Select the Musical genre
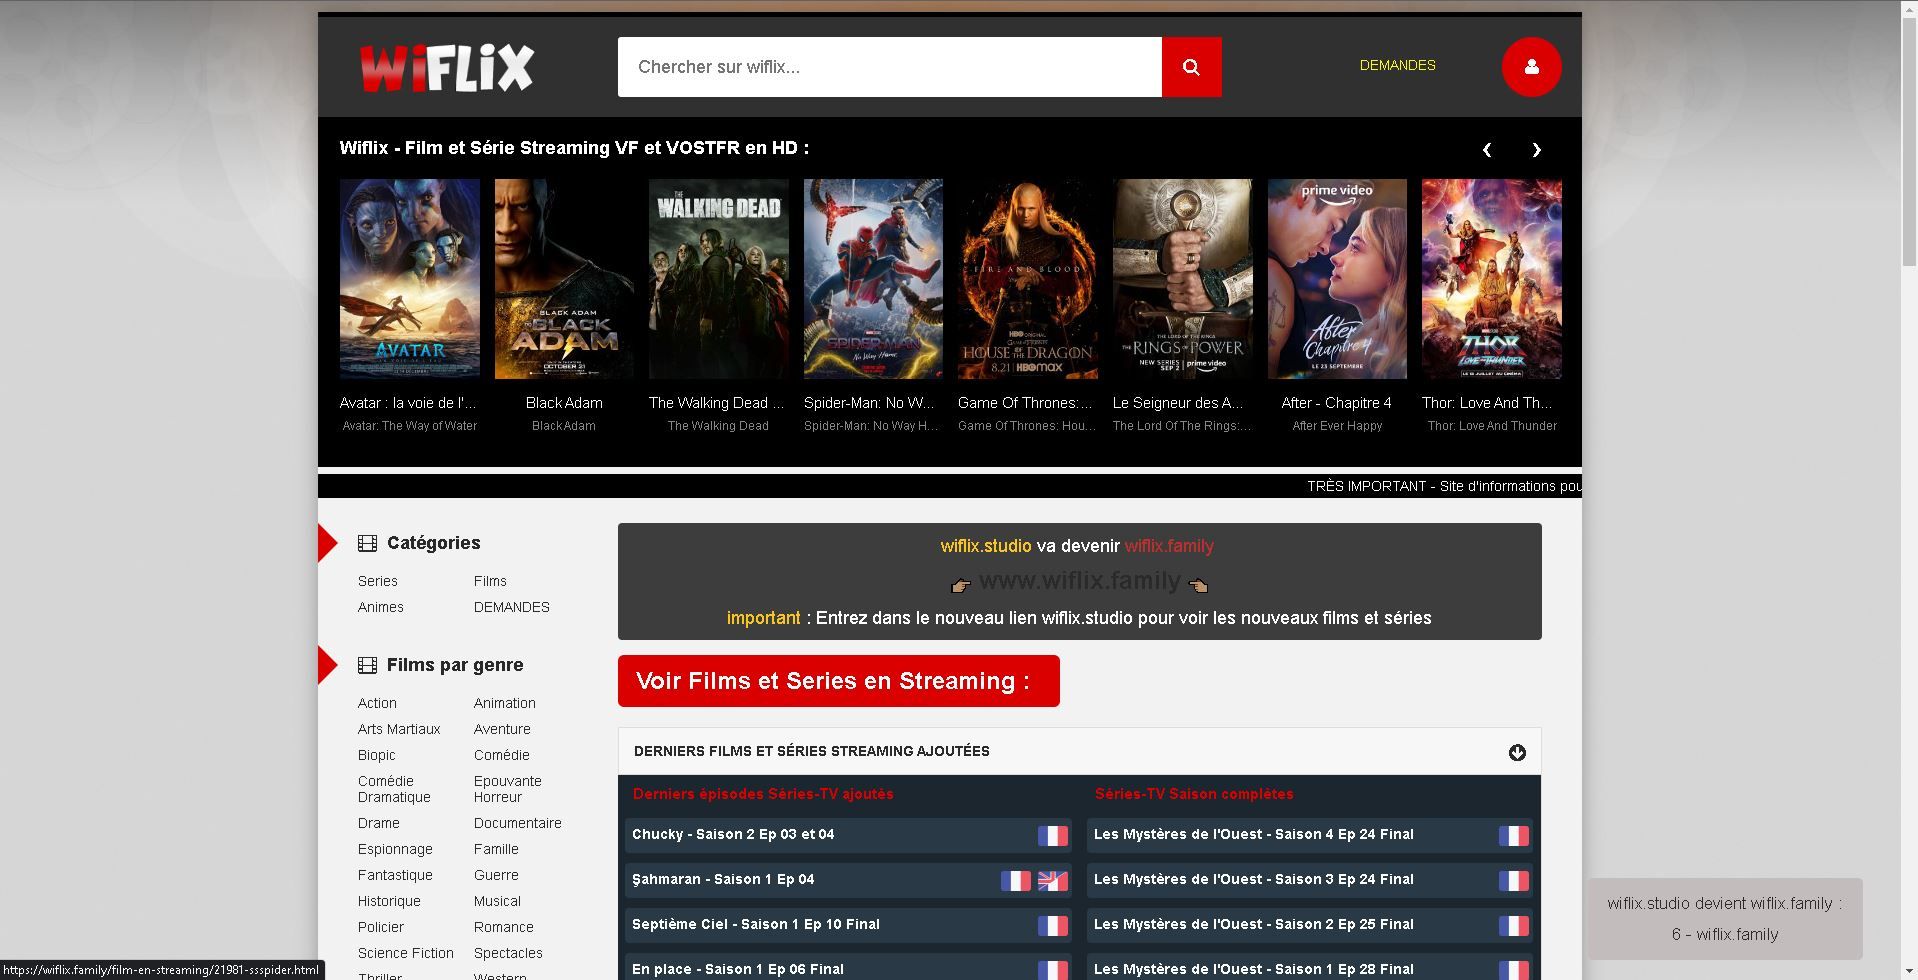Image resolution: width=1918 pixels, height=980 pixels. (x=497, y=901)
